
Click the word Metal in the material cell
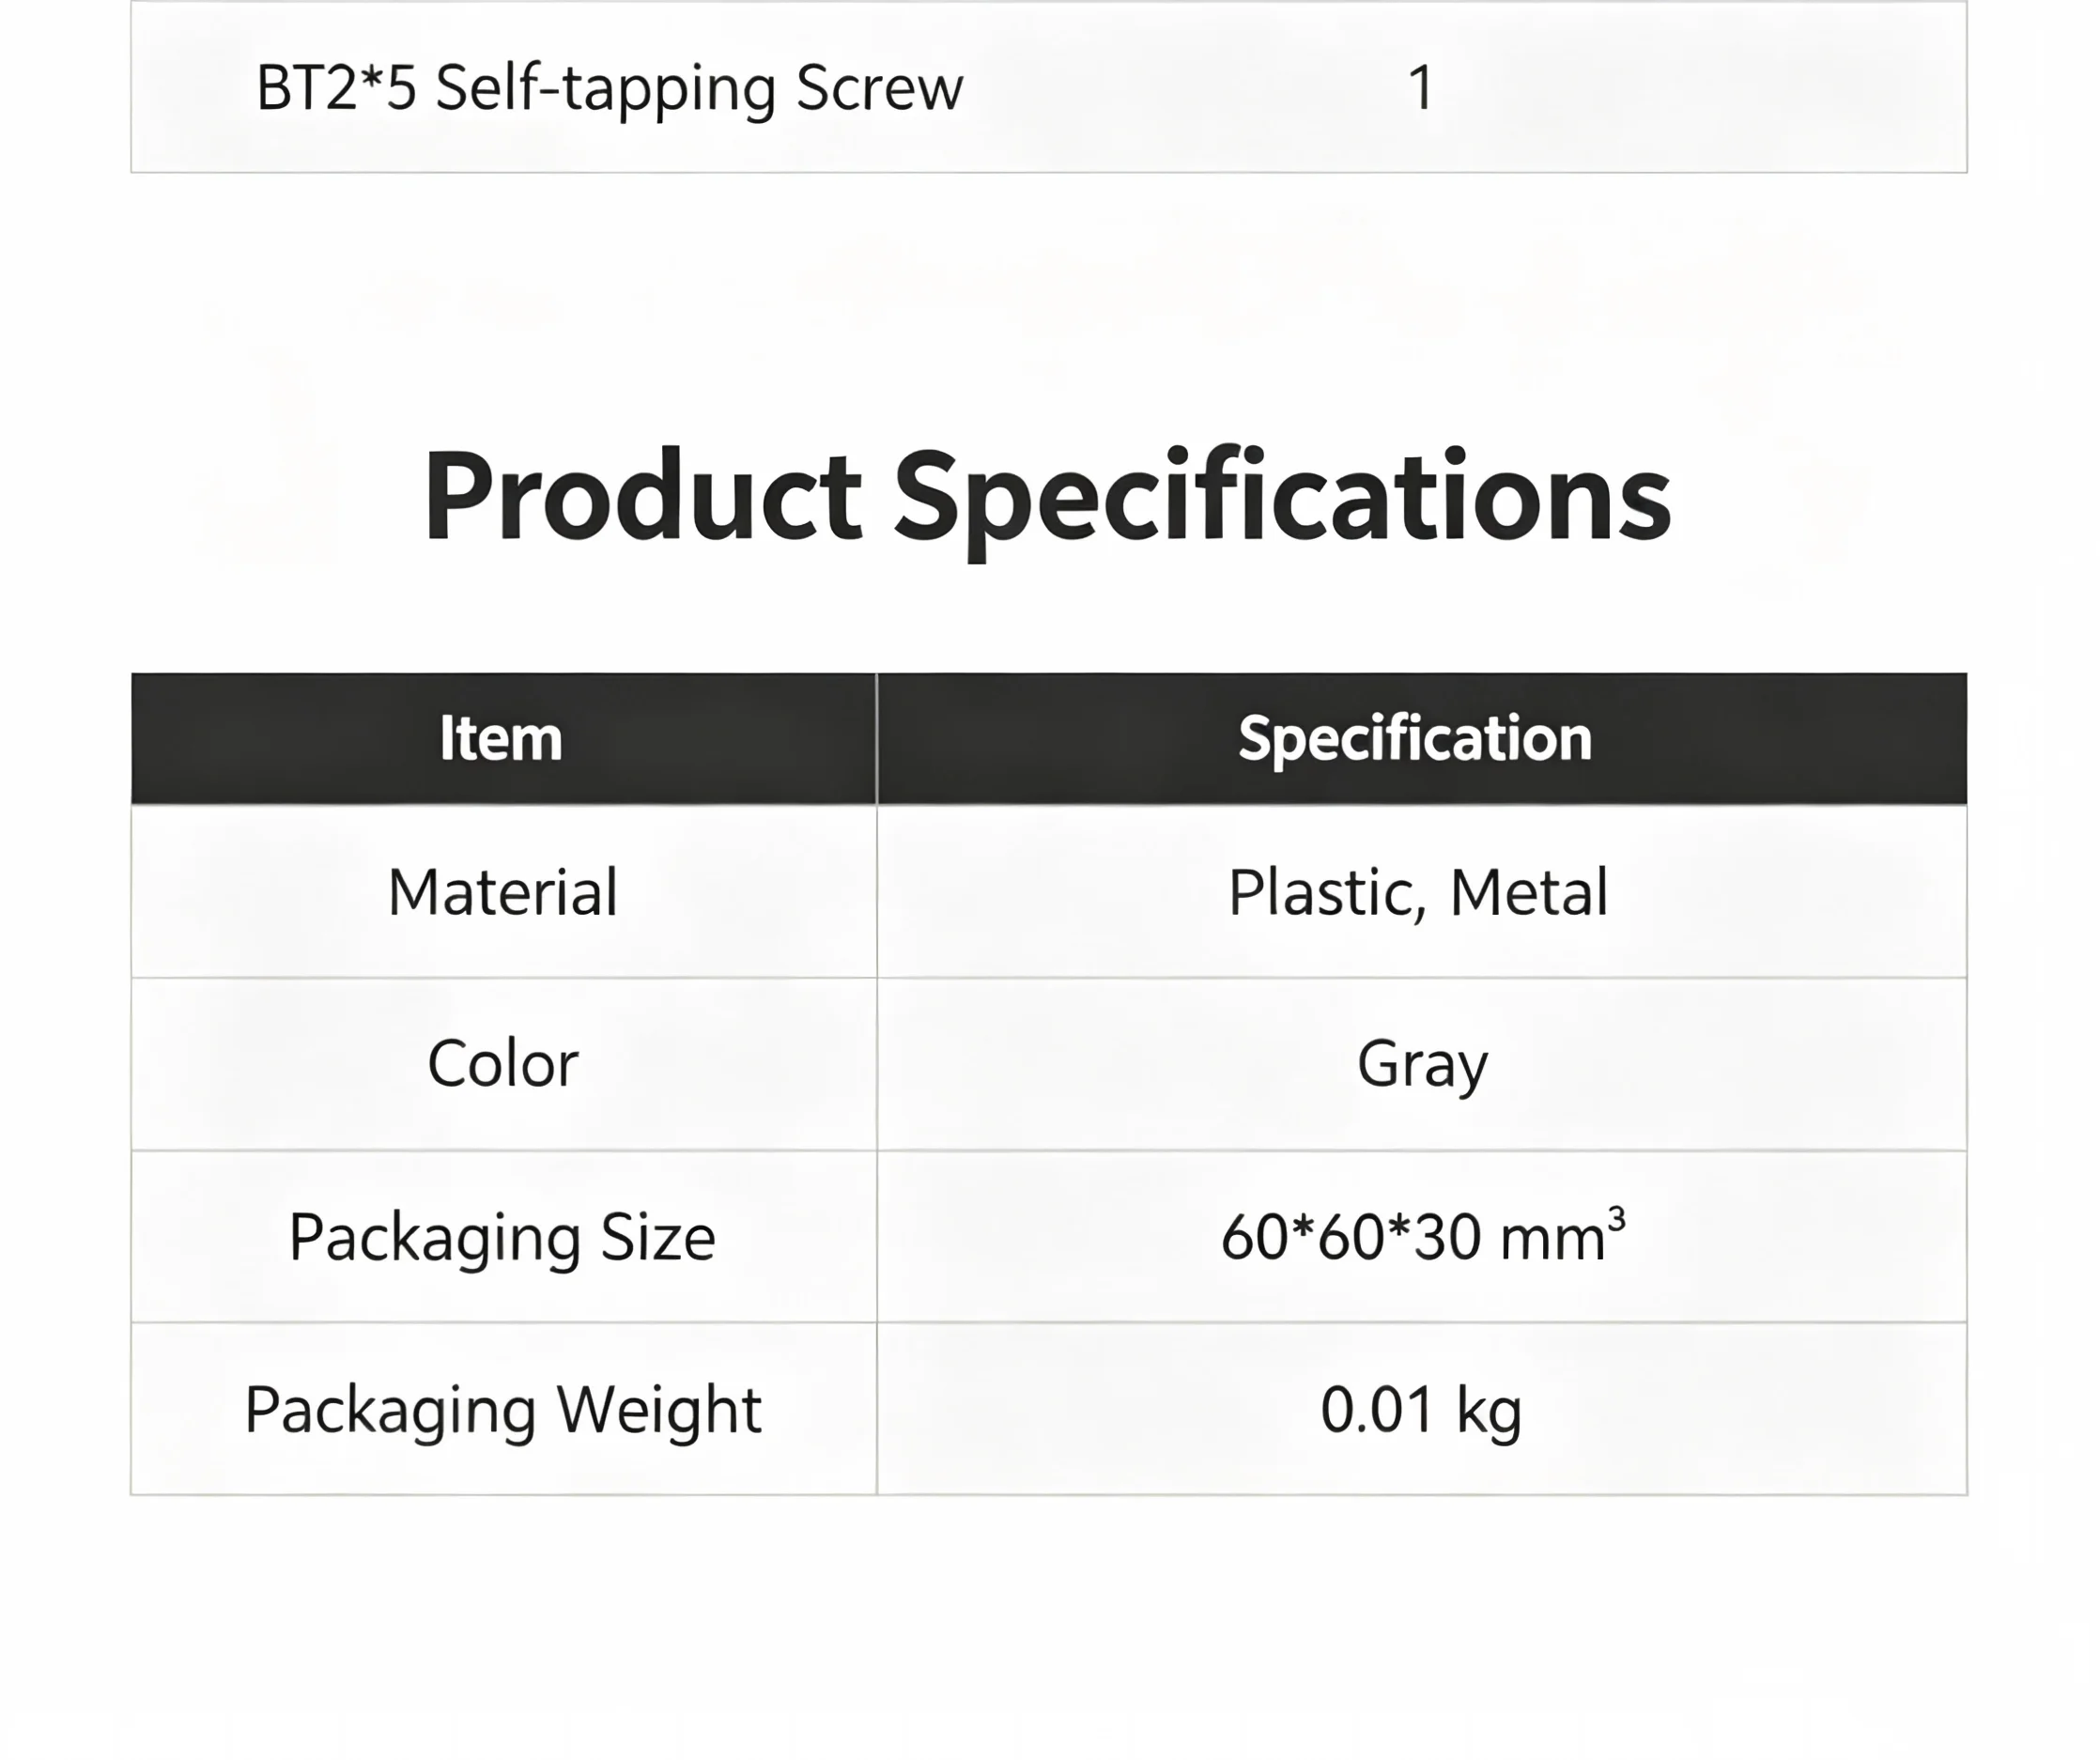(x=1529, y=892)
